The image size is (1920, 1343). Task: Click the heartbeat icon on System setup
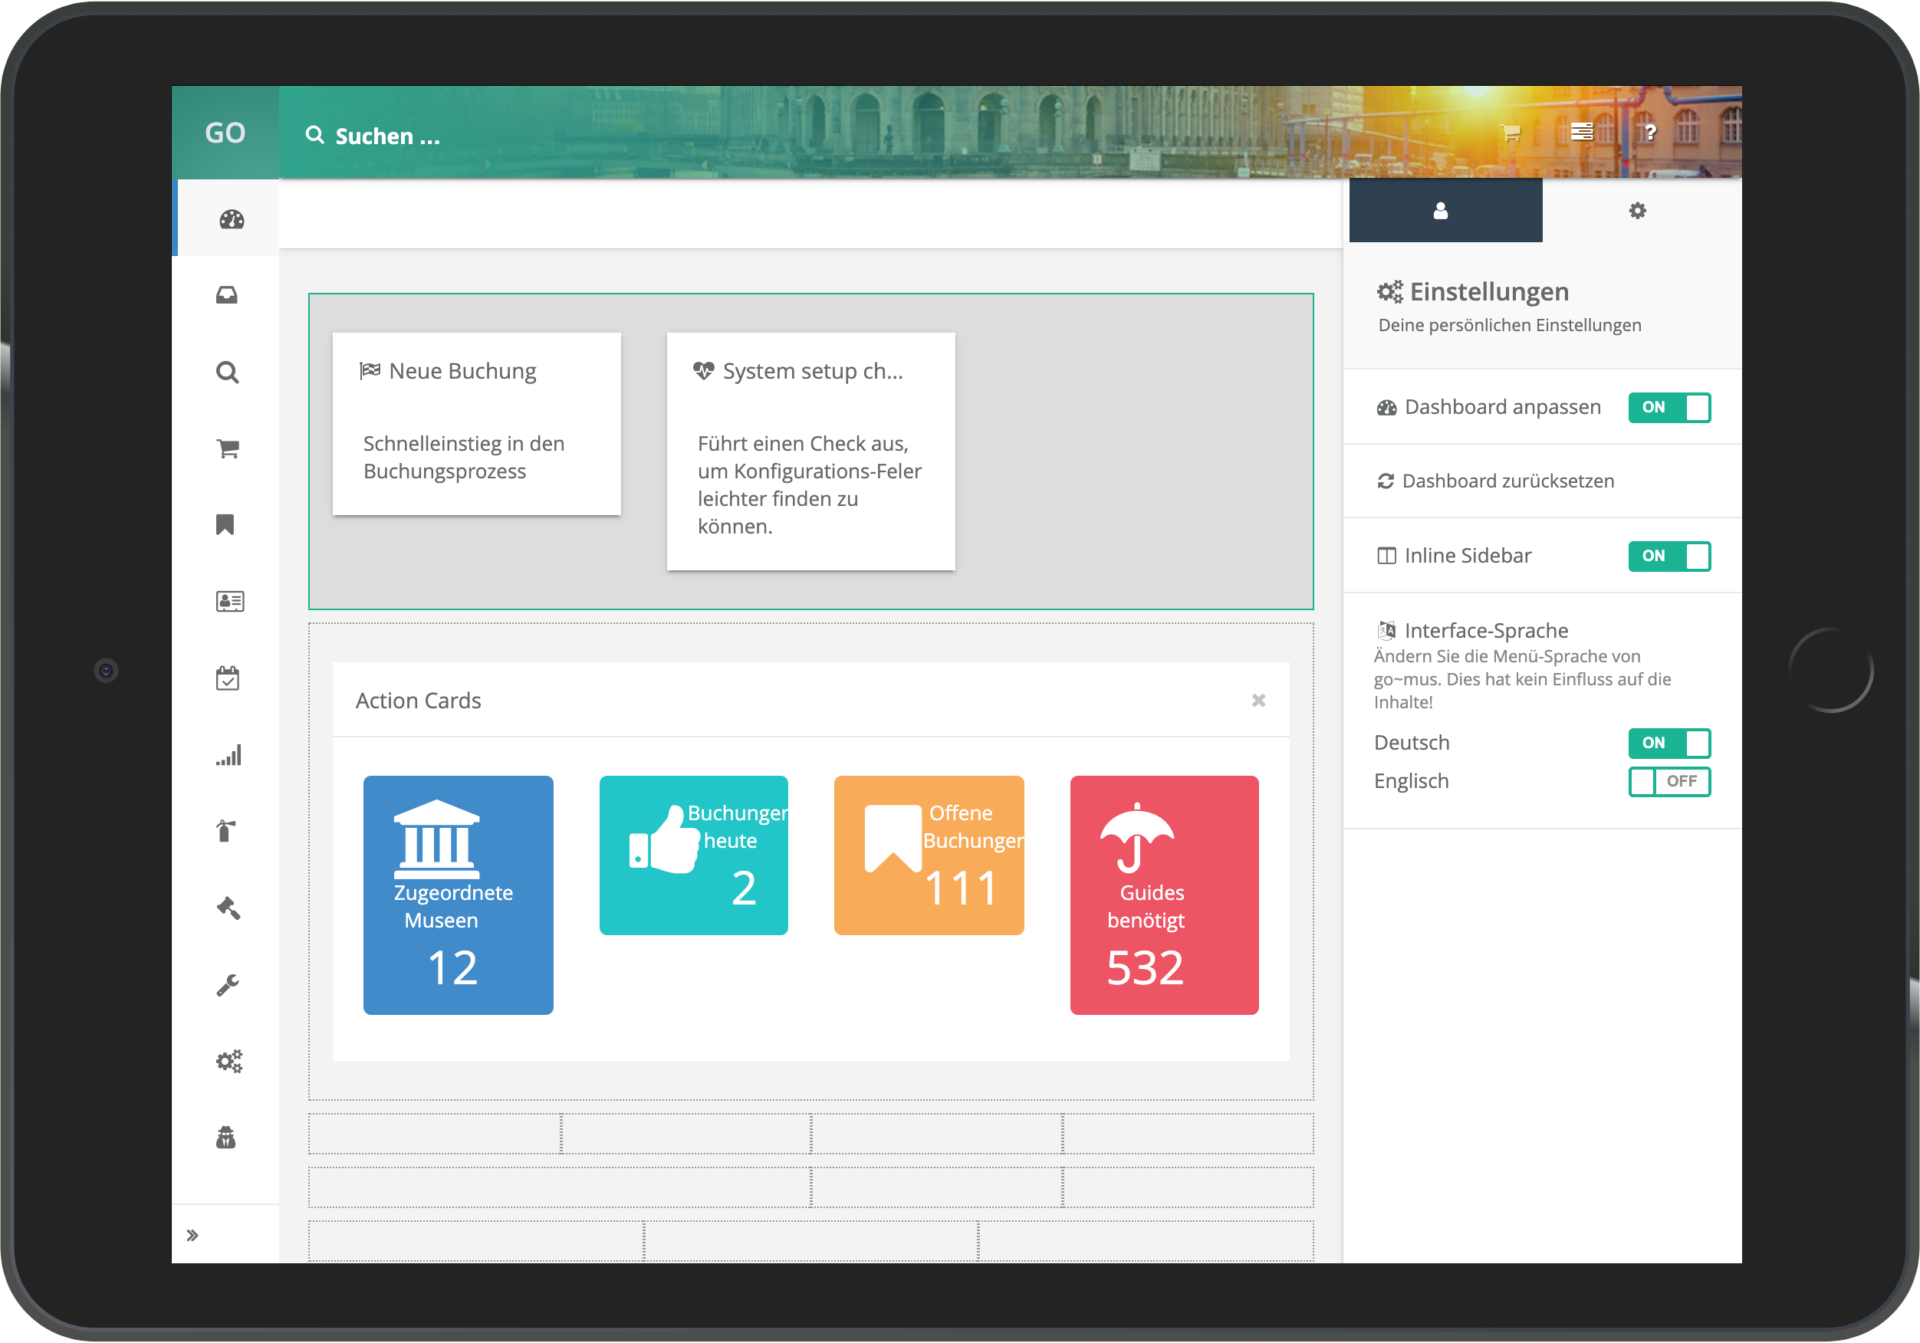click(x=703, y=371)
